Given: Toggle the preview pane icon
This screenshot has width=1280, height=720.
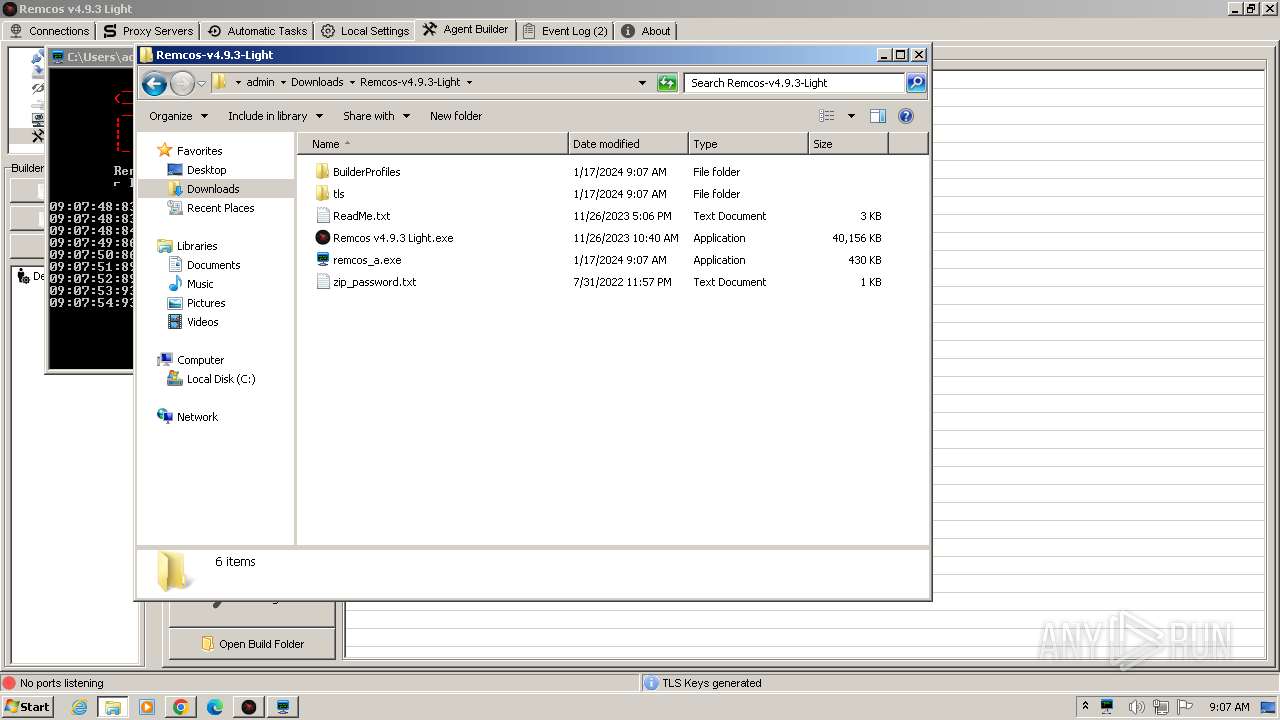Looking at the screenshot, I should coord(878,116).
